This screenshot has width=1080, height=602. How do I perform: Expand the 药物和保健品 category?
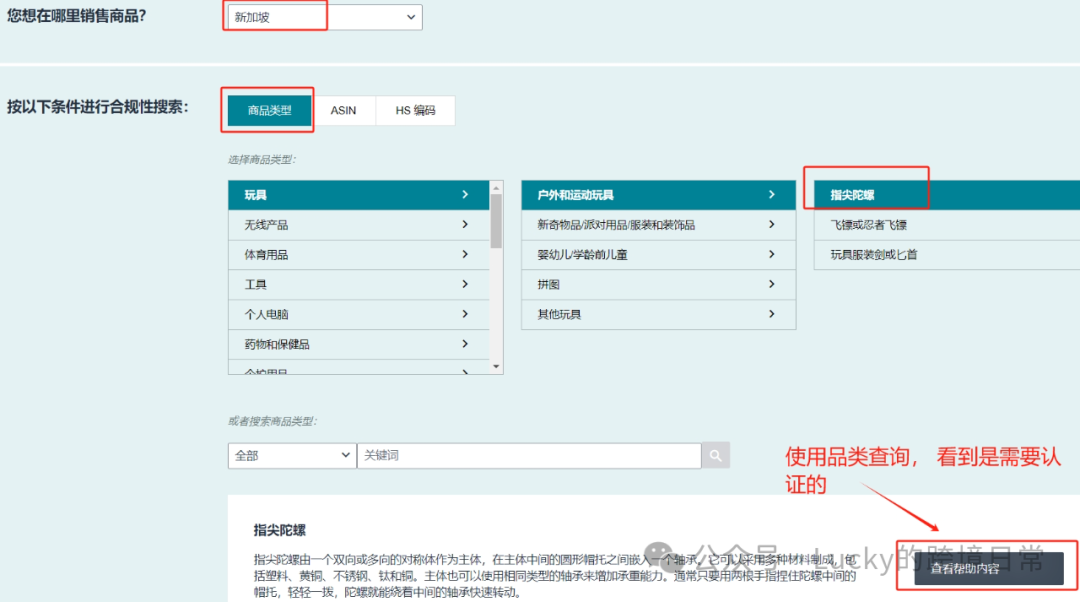358,344
